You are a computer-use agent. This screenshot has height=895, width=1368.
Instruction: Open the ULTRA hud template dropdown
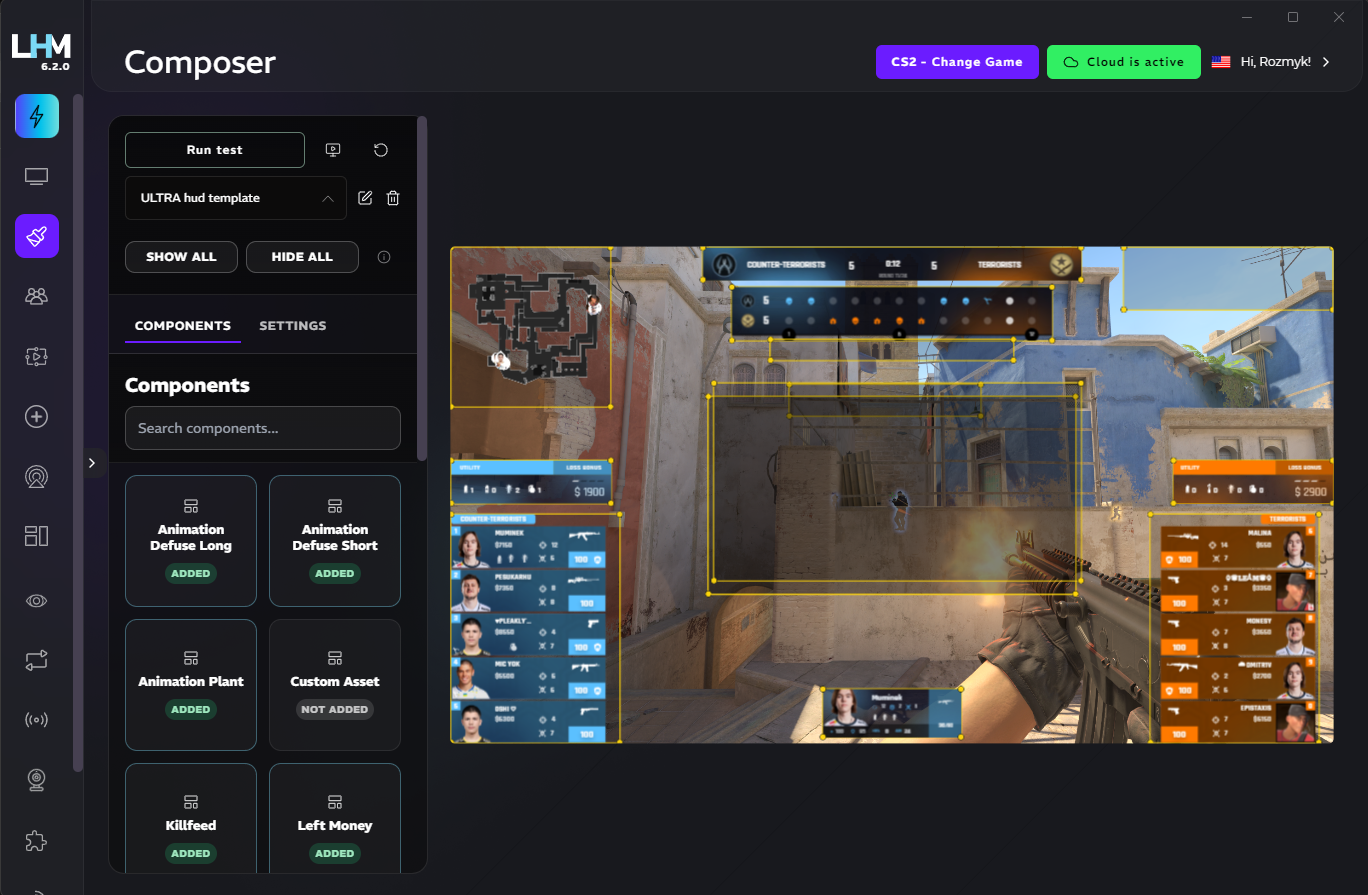[x=235, y=198]
